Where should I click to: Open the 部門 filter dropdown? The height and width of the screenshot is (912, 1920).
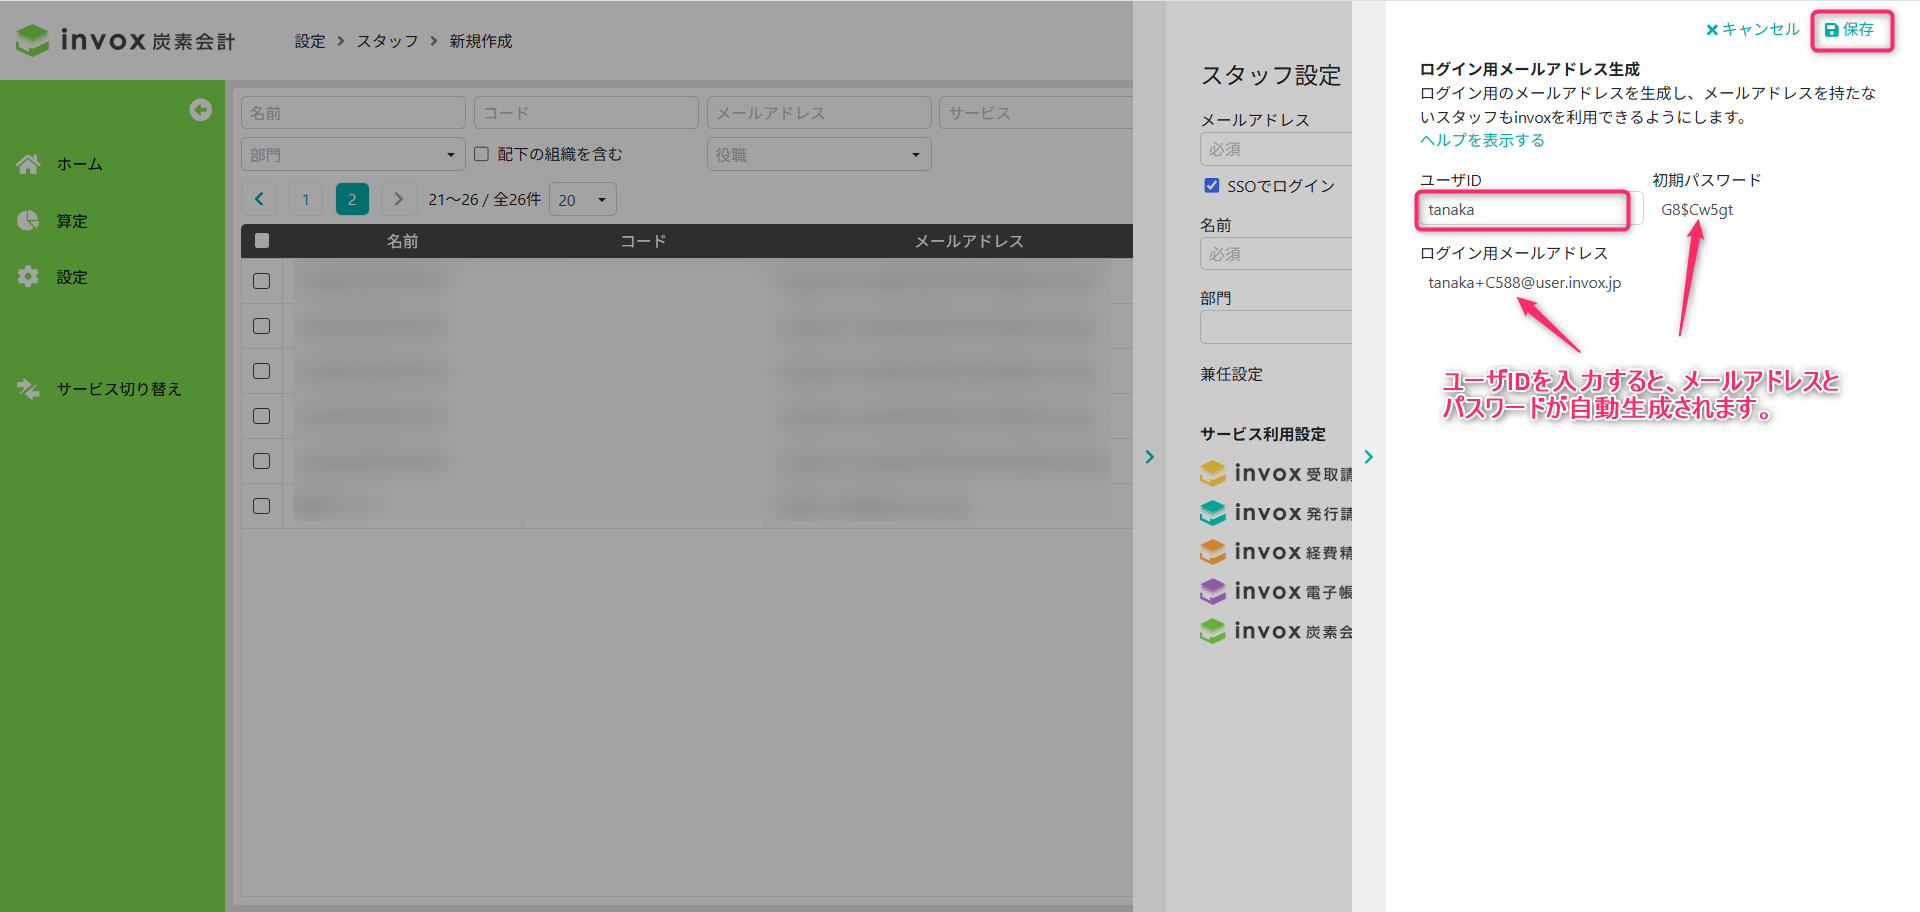coord(353,155)
